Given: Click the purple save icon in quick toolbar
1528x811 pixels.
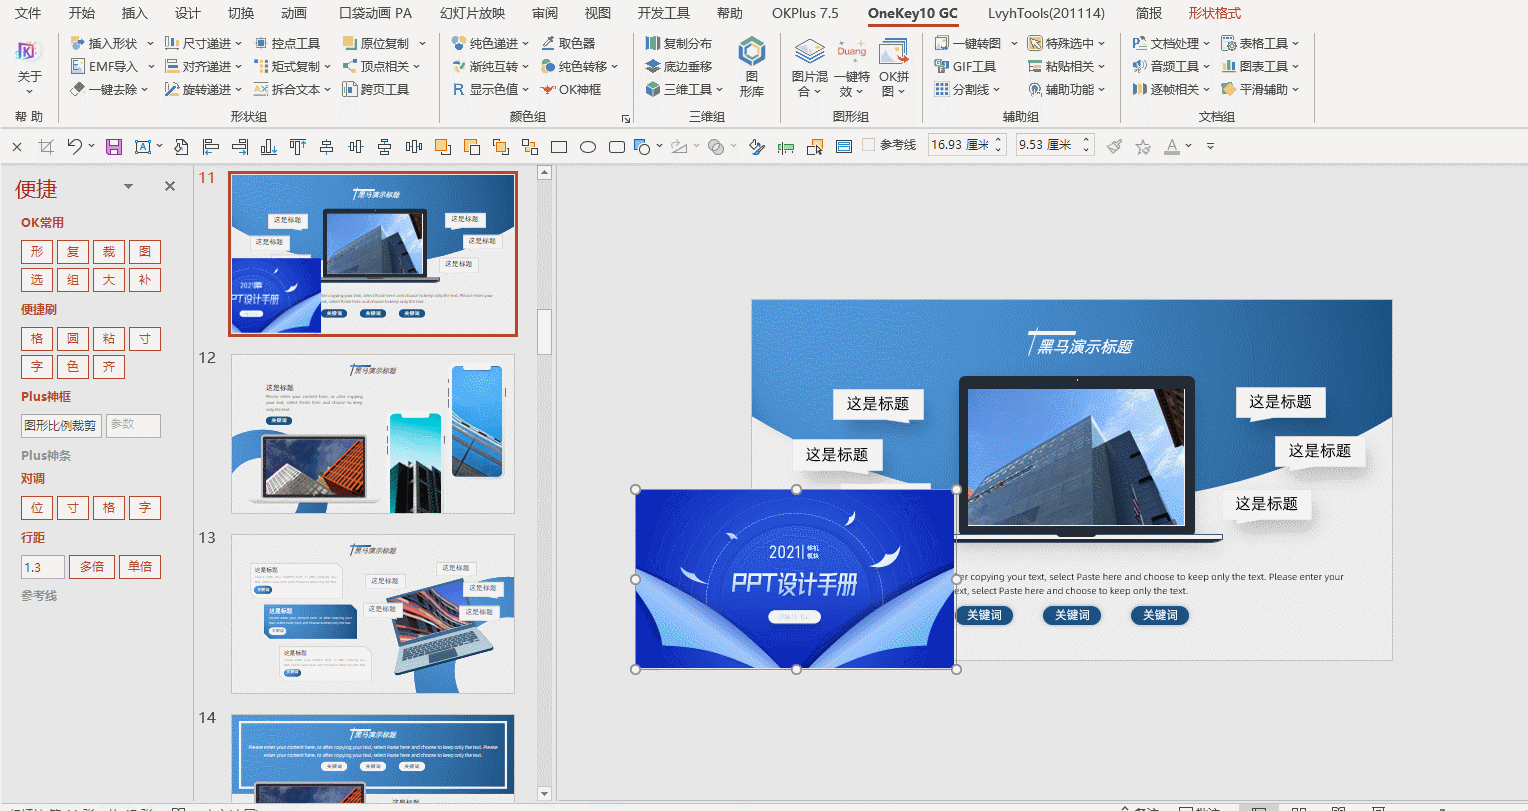Looking at the screenshot, I should [114, 147].
